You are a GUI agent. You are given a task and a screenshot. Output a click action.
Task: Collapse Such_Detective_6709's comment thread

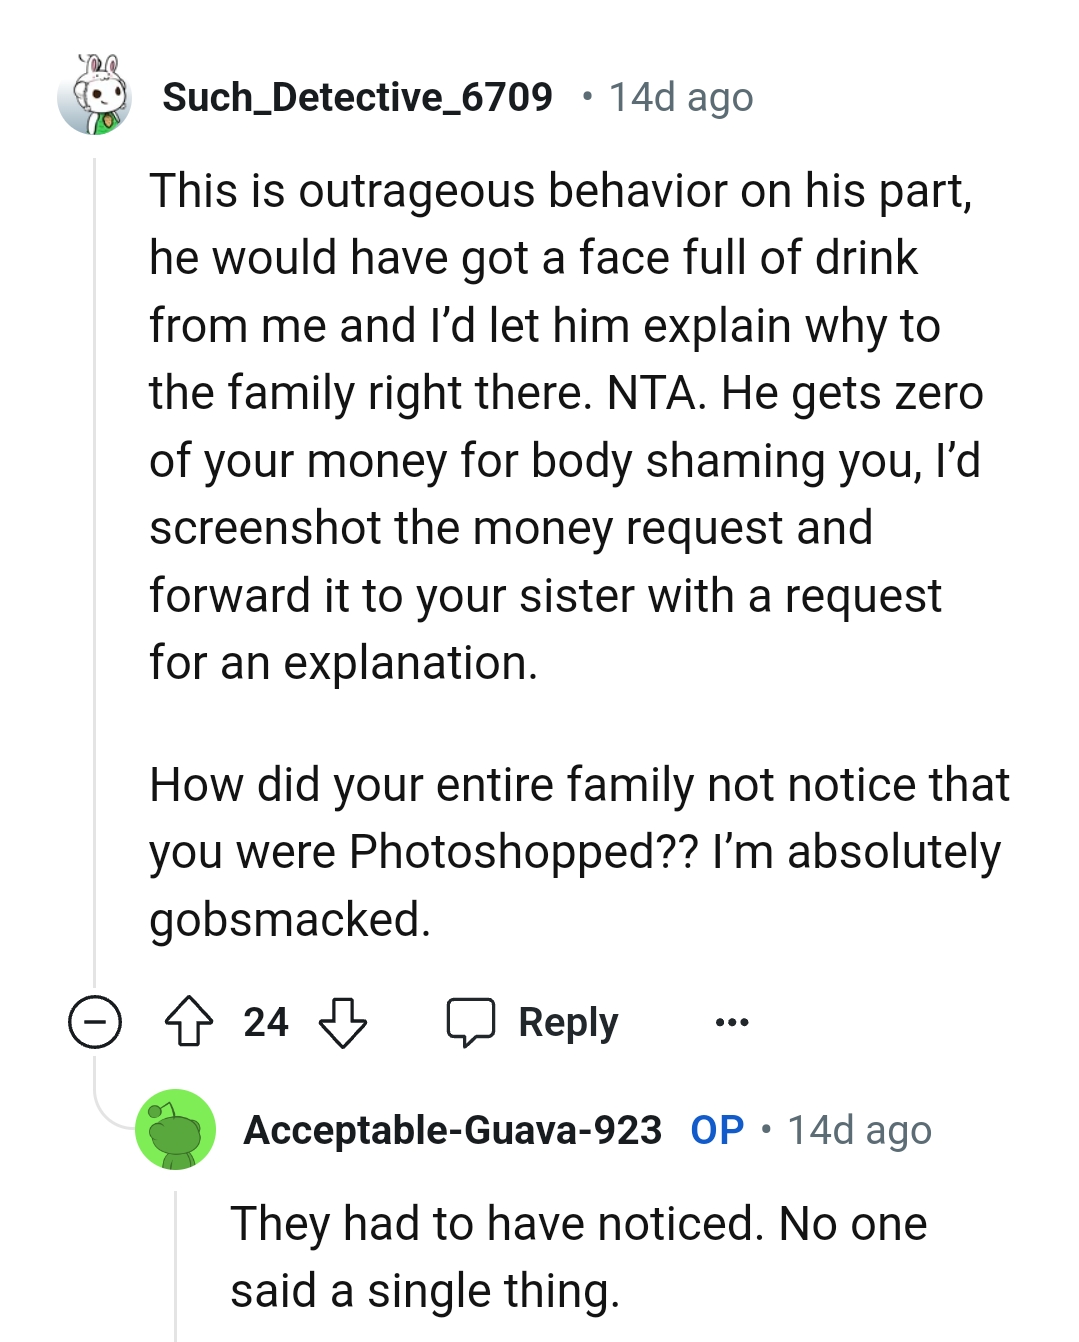(94, 1021)
